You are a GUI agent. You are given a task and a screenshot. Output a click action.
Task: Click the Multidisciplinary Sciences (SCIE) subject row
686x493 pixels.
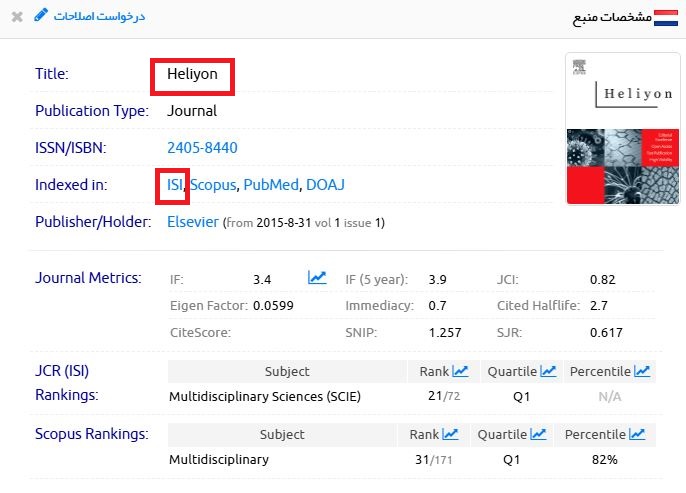(x=265, y=397)
